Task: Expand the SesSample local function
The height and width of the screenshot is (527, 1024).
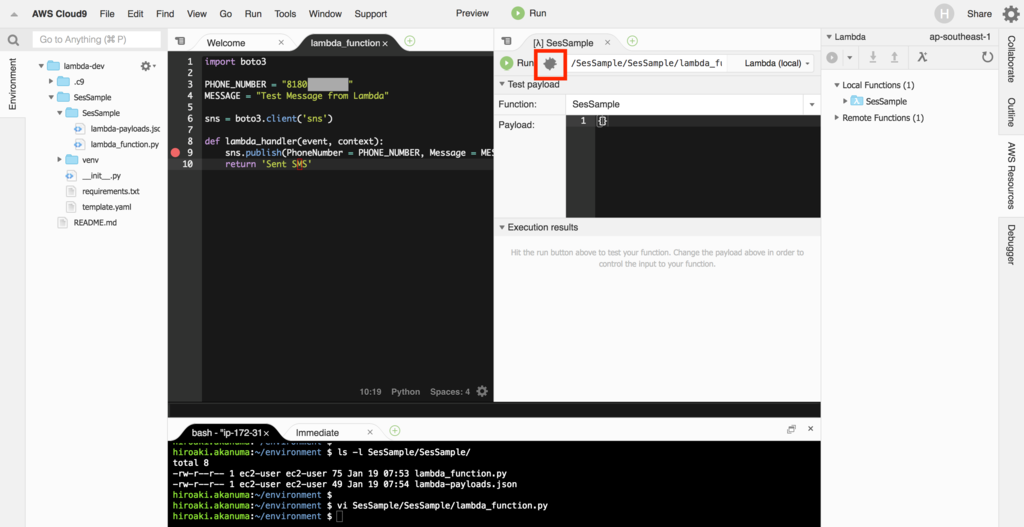Action: (x=846, y=101)
